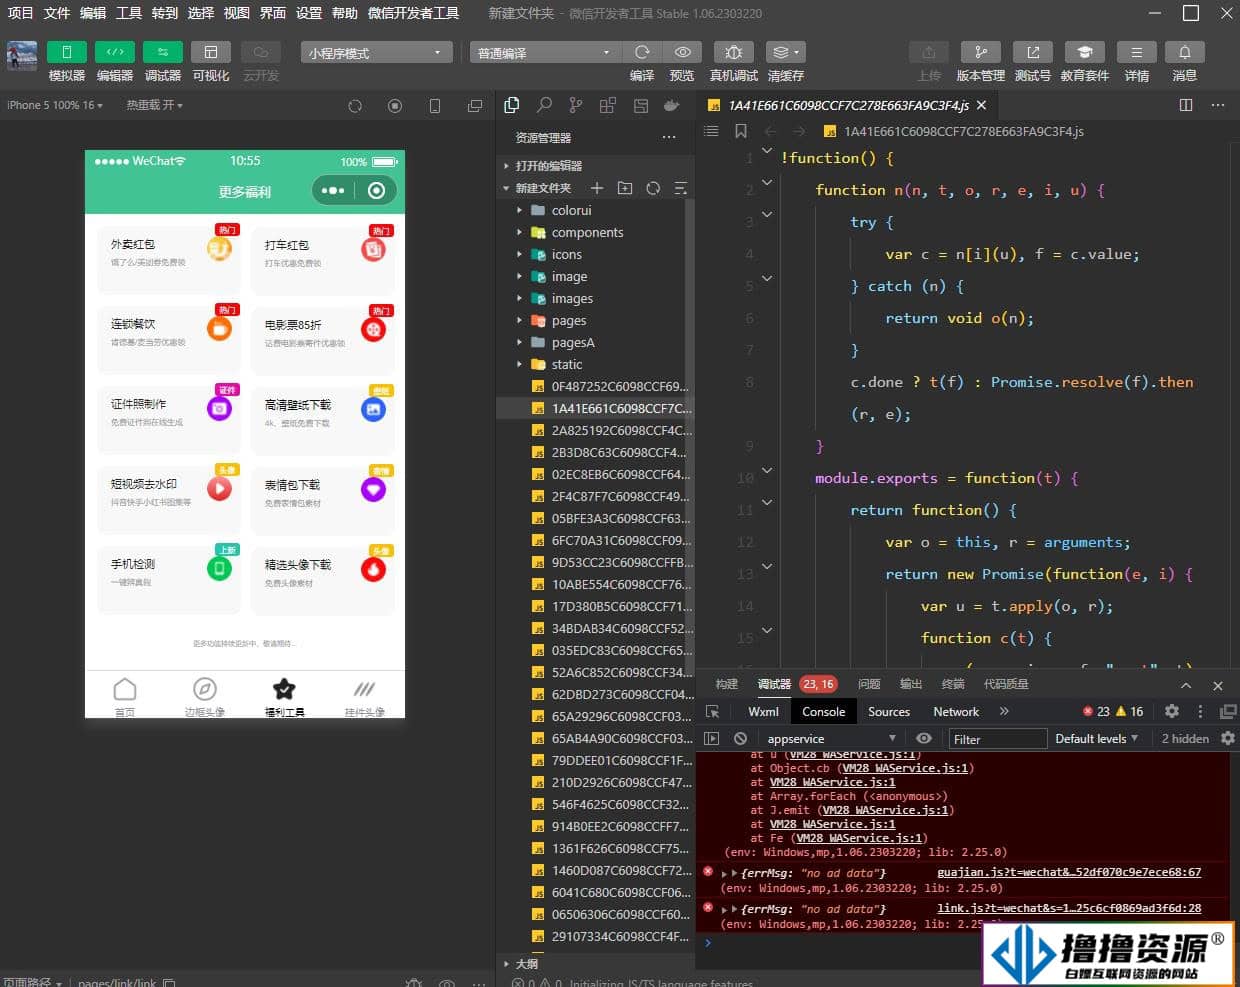Switch to the Sources tab
1240x987 pixels.
click(889, 712)
